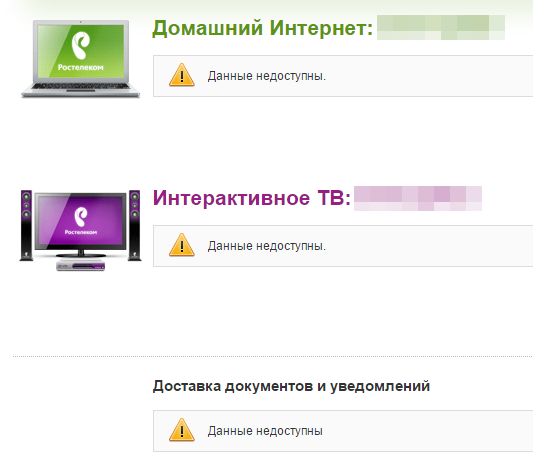
Task: Click the right speaker beside the TV
Action: 135,225
